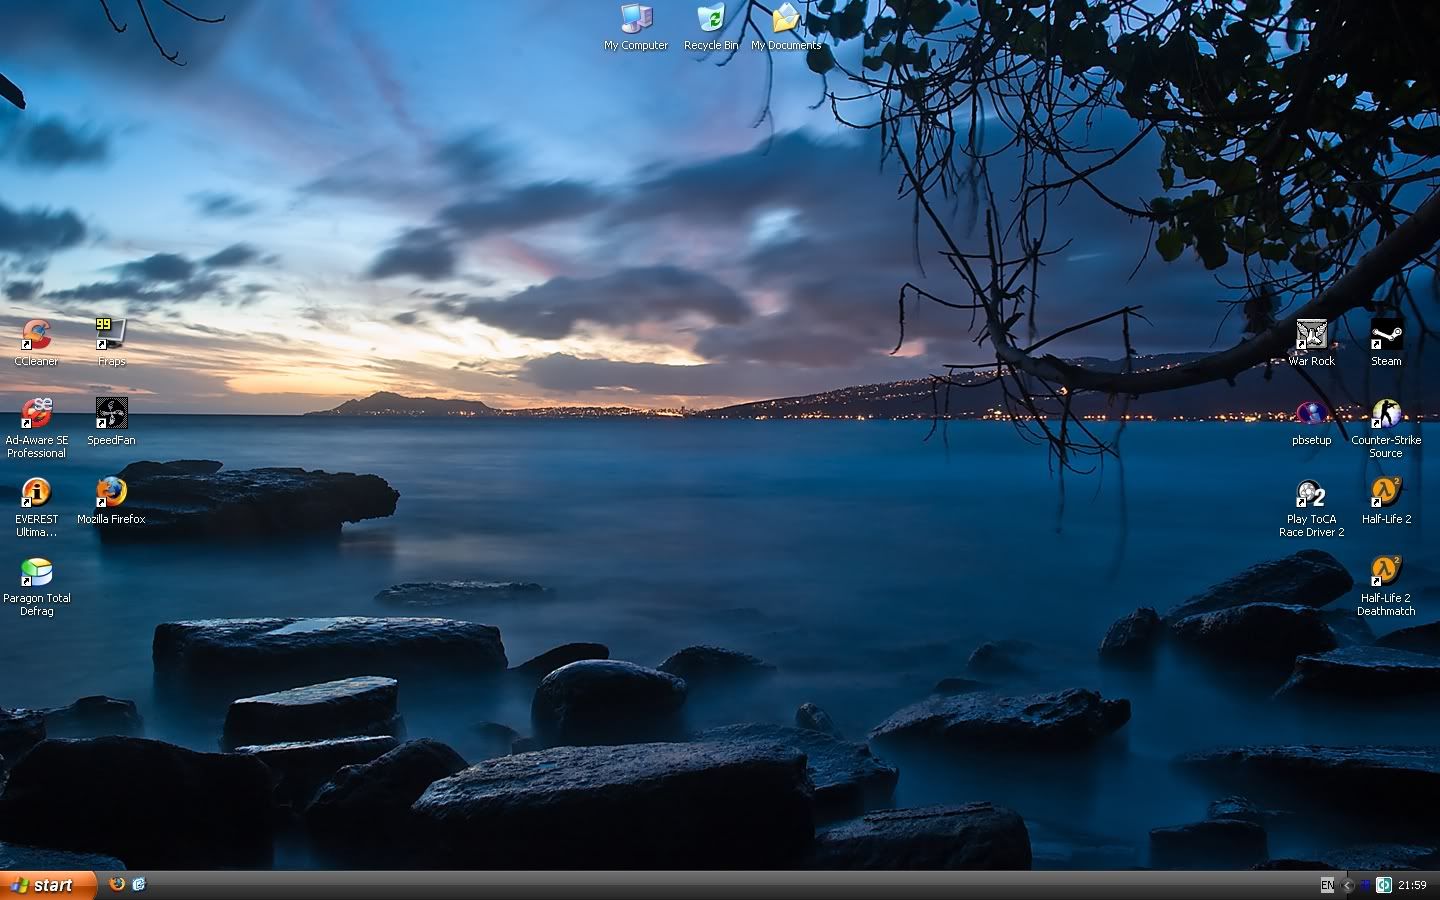Select the Fraps shortcut icon
This screenshot has width=1440, height=900.
[111, 334]
